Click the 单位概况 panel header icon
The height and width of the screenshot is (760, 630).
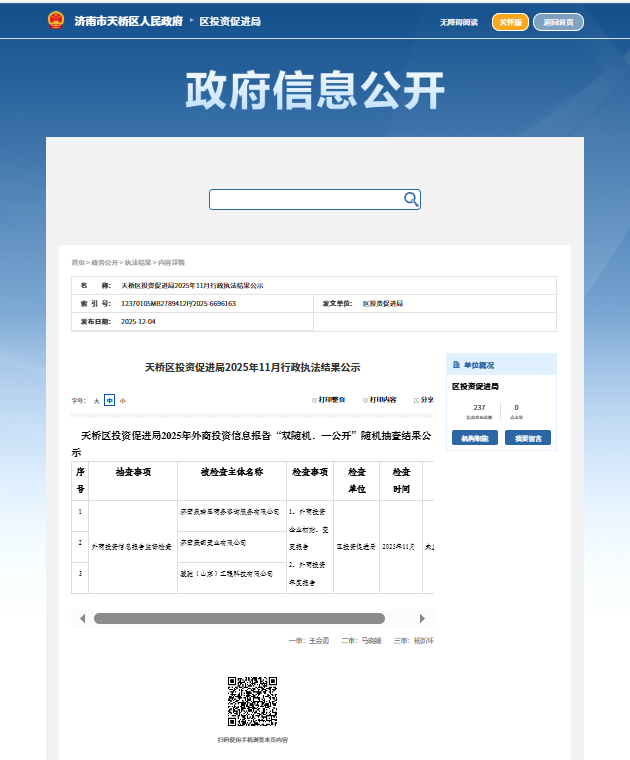click(456, 365)
